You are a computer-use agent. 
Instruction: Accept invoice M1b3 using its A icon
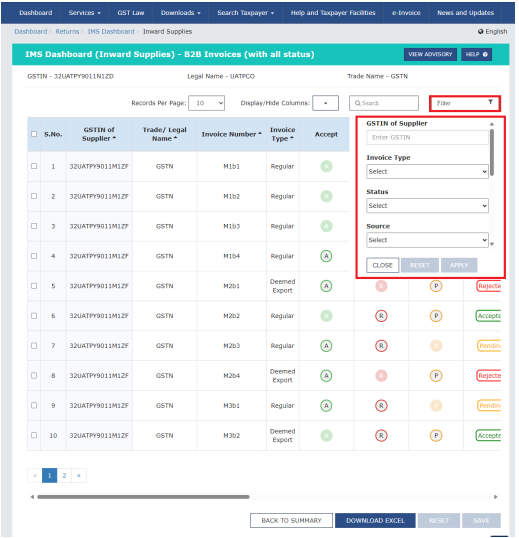(x=326, y=226)
